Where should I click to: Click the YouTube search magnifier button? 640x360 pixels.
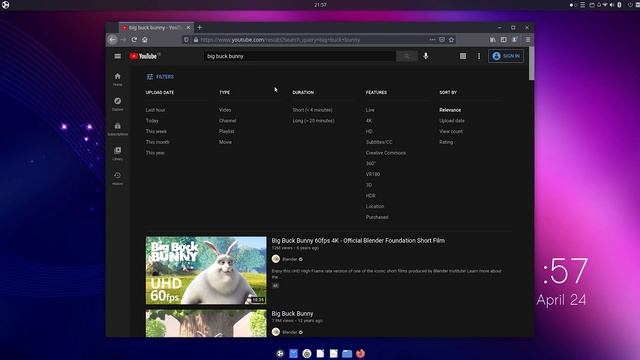coord(407,56)
